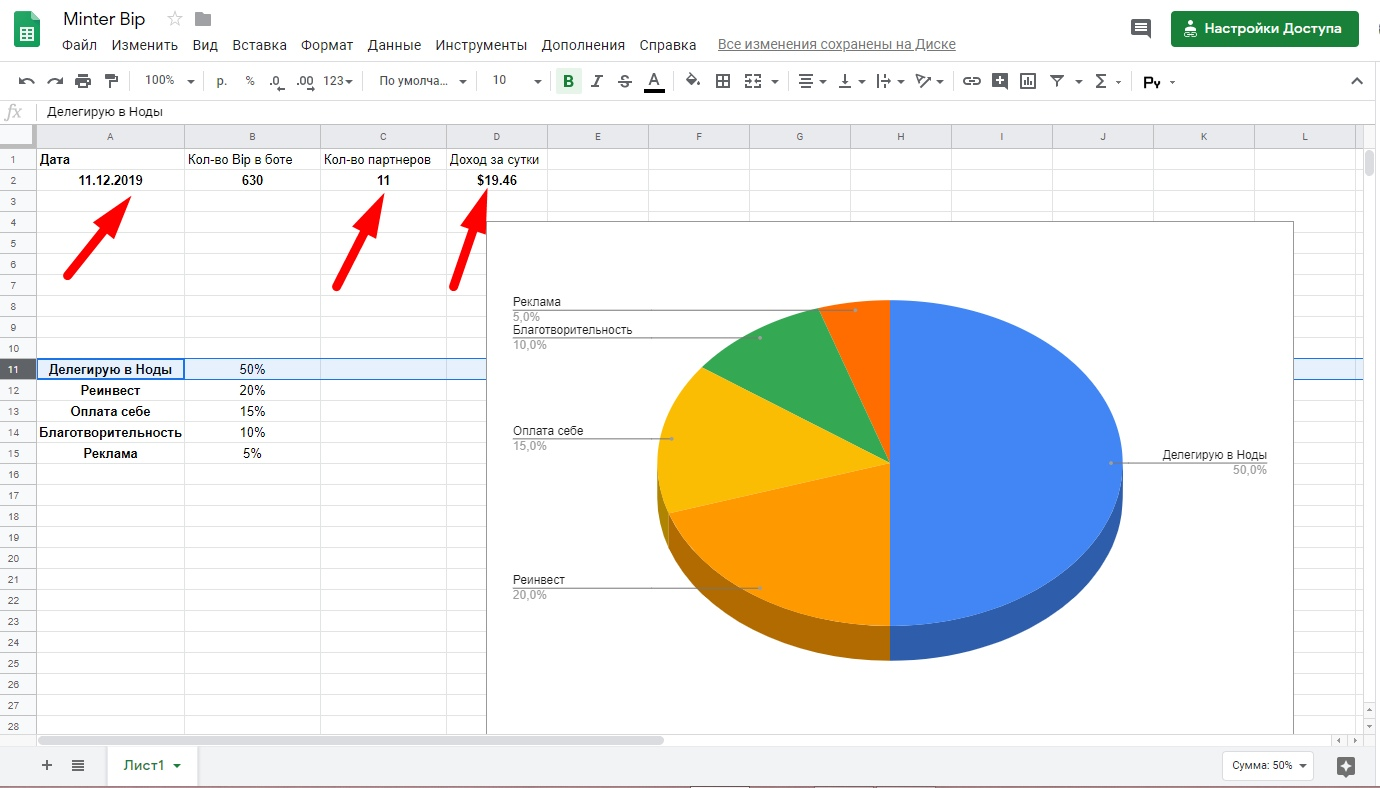Viewport: 1380px width, 788px height.
Task: Move document using folder icon
Action: 203,19
